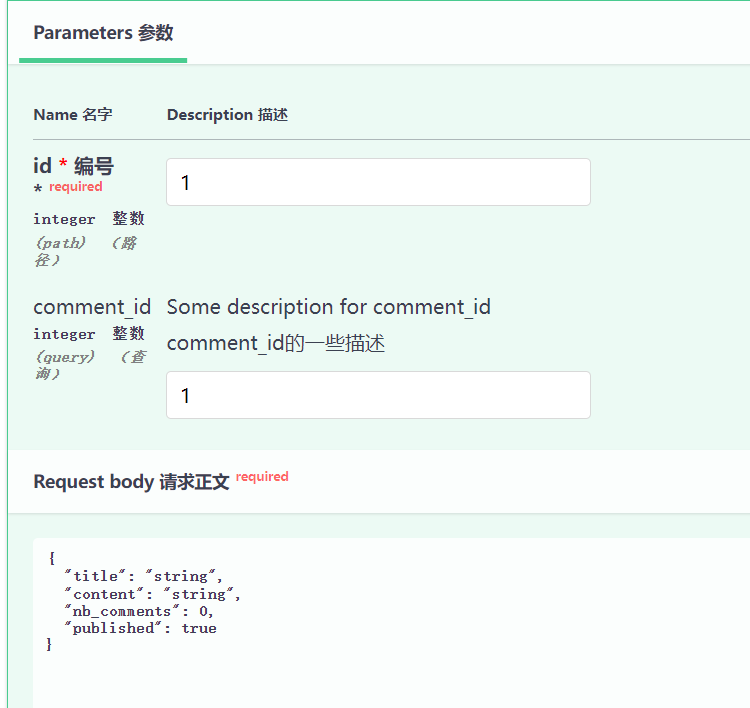
Task: Click the "title" line in request JSON
Action: (x=143, y=576)
